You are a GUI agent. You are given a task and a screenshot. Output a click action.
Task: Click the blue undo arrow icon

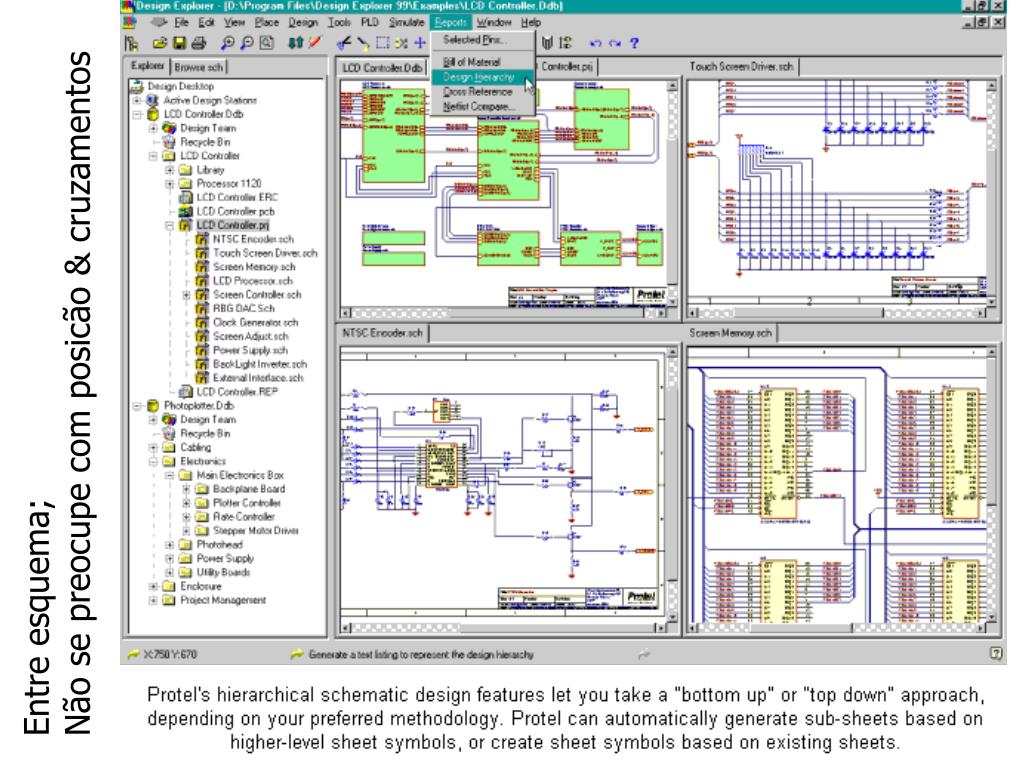(595, 44)
